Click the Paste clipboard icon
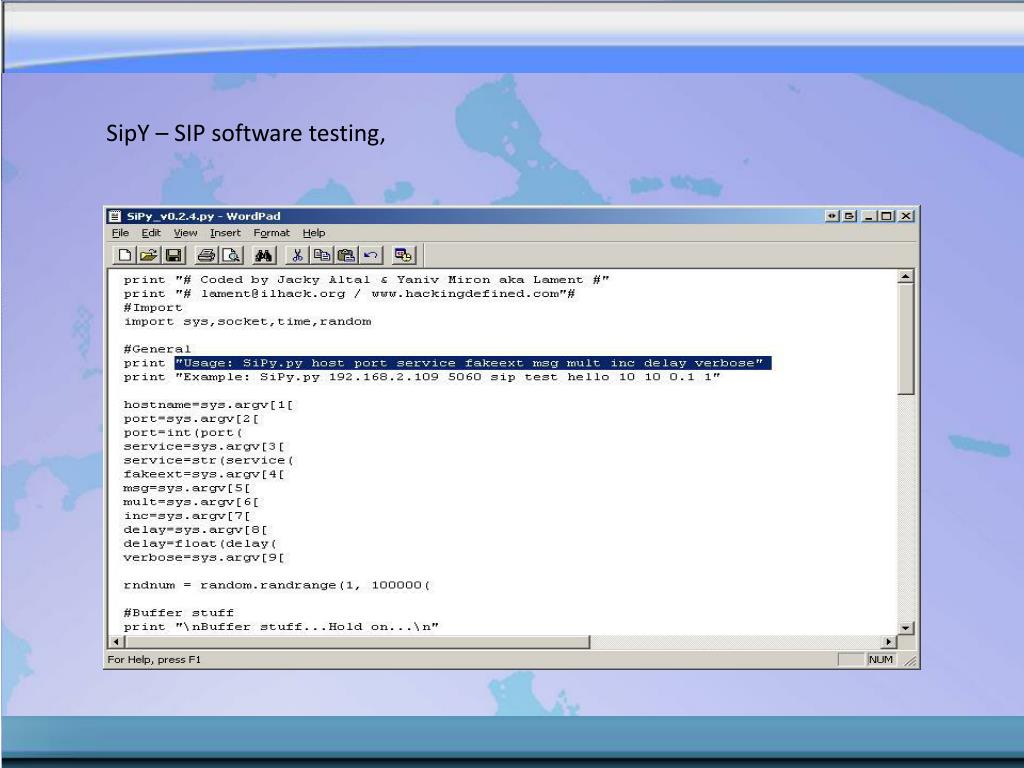This screenshot has width=1024, height=768. pyautogui.click(x=346, y=255)
